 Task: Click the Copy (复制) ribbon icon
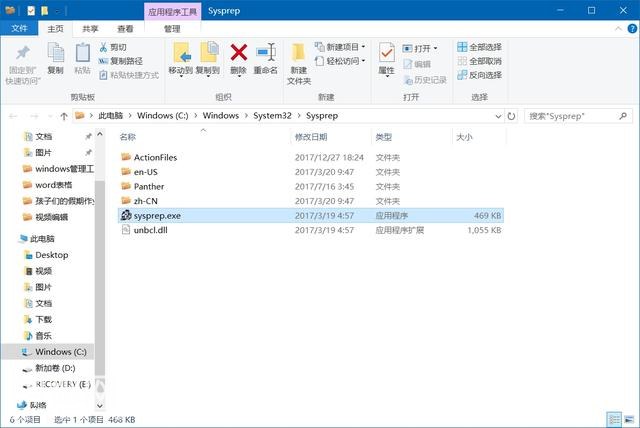(x=56, y=53)
